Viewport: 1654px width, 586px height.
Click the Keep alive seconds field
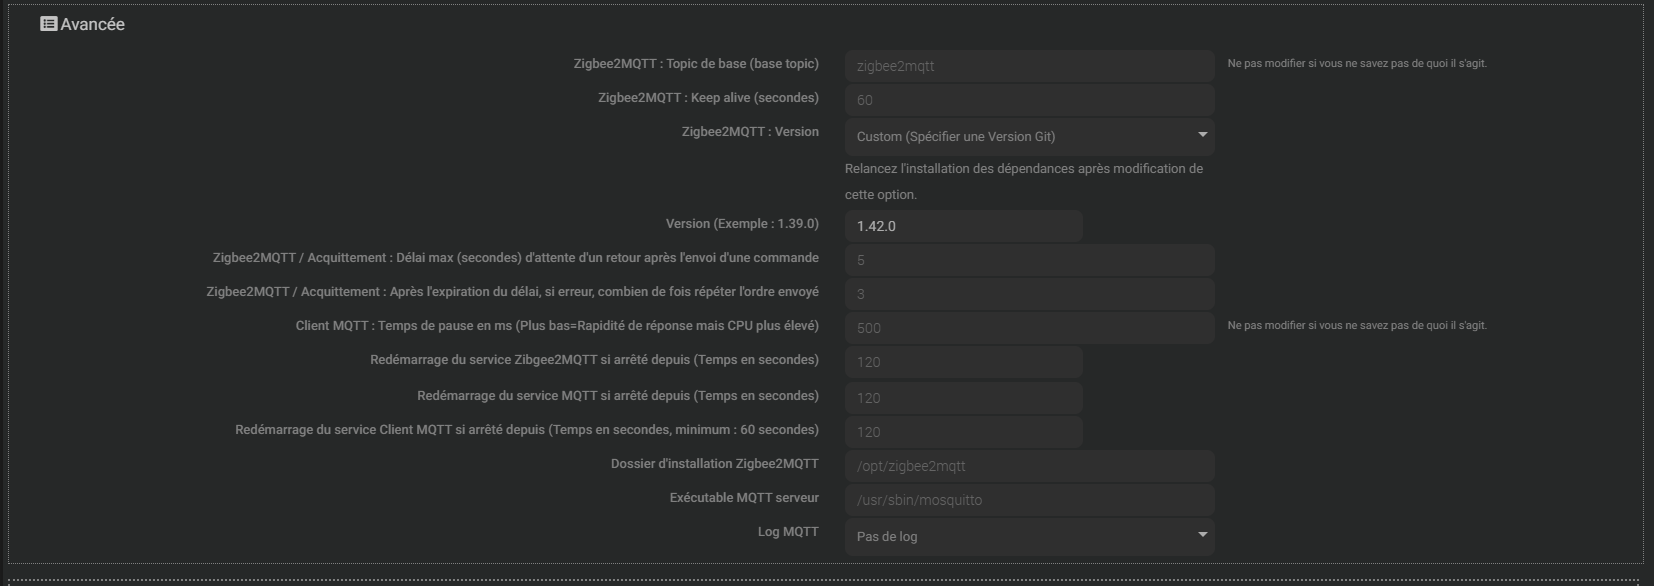click(x=1028, y=100)
